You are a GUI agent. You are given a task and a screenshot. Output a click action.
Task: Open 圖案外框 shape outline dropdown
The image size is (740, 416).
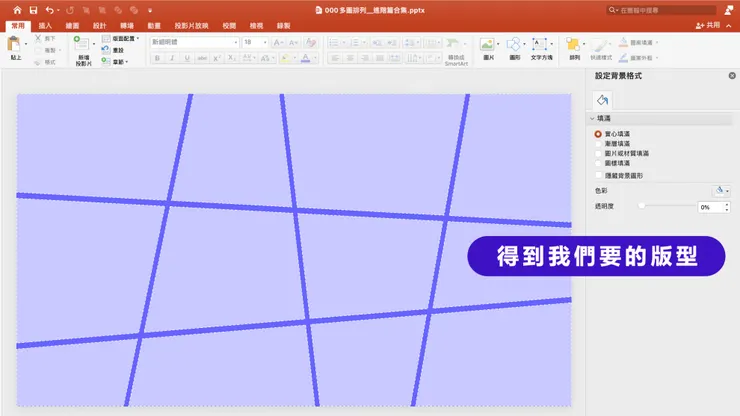pos(638,58)
